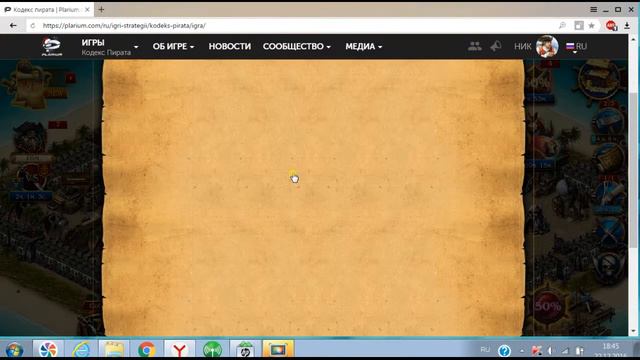The image size is (640, 360).
Task: Click the ИГРЫ heading text
Action: pyautogui.click(x=93, y=42)
